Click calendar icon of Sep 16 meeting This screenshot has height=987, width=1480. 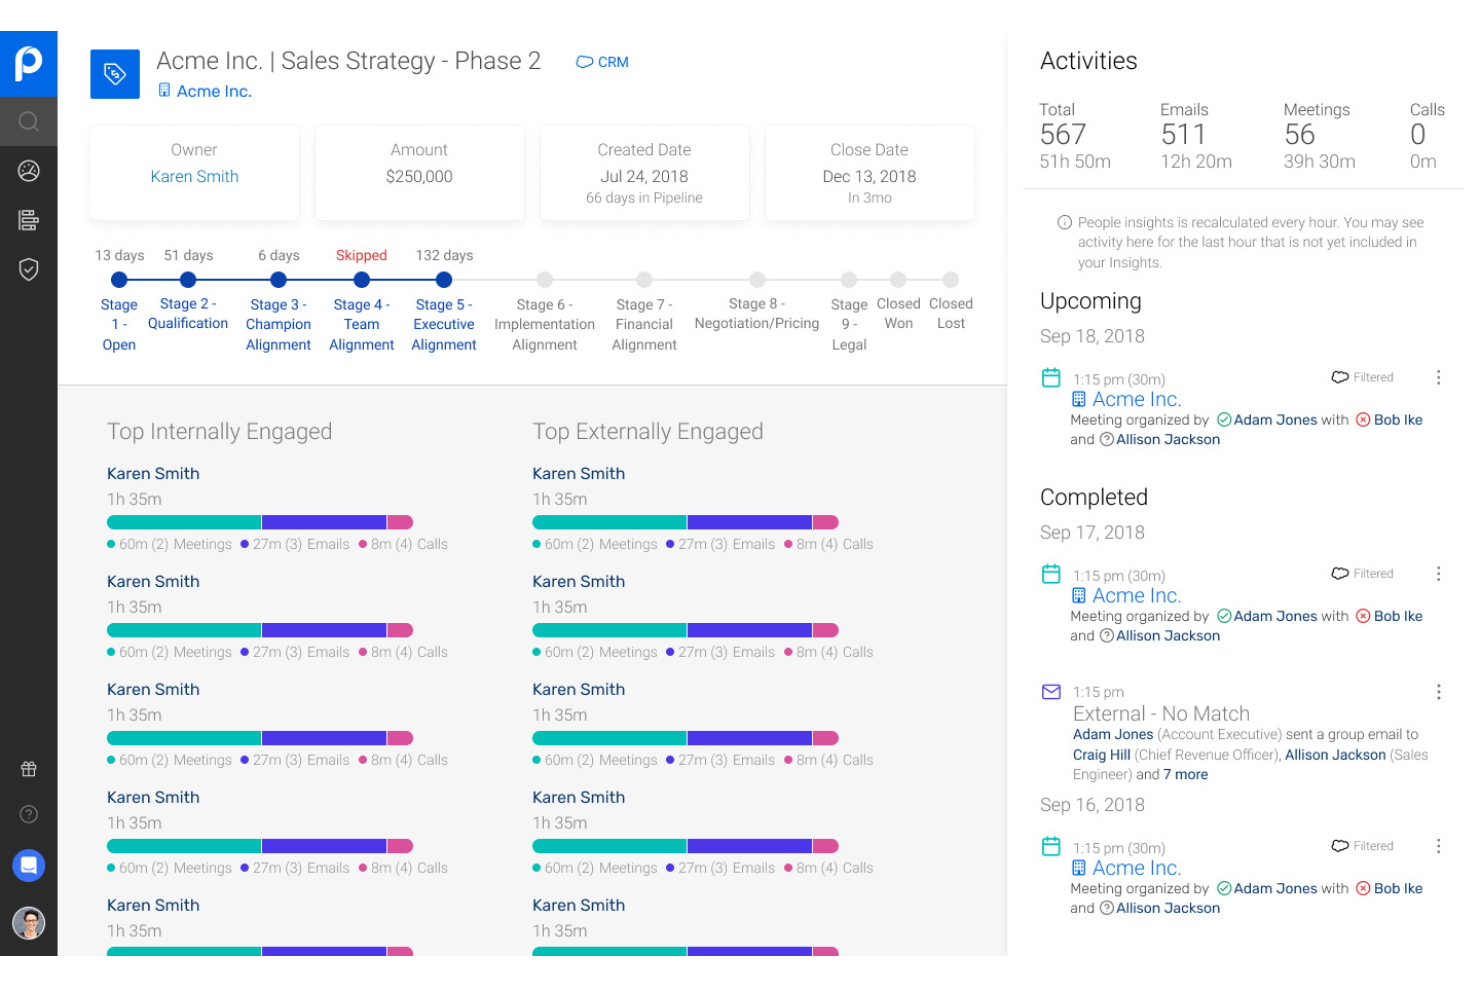[x=1051, y=846]
